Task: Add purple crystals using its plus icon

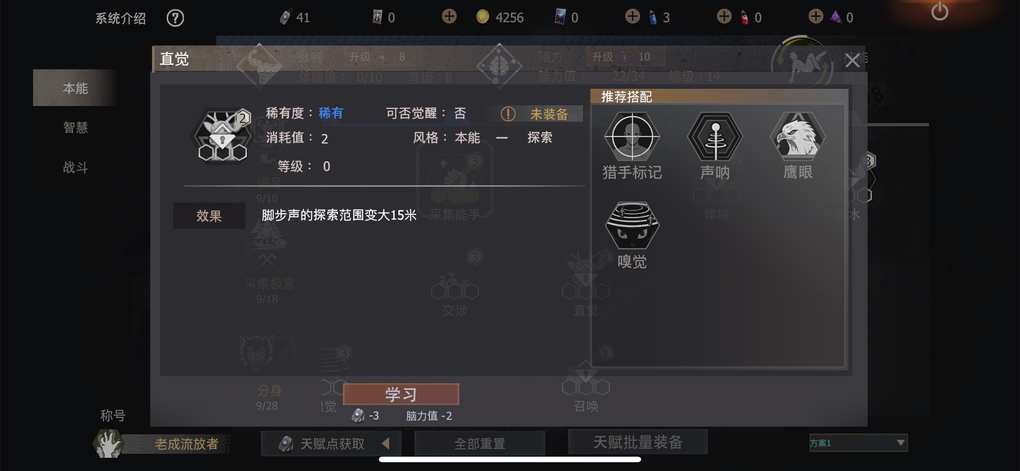Action: pos(816,16)
